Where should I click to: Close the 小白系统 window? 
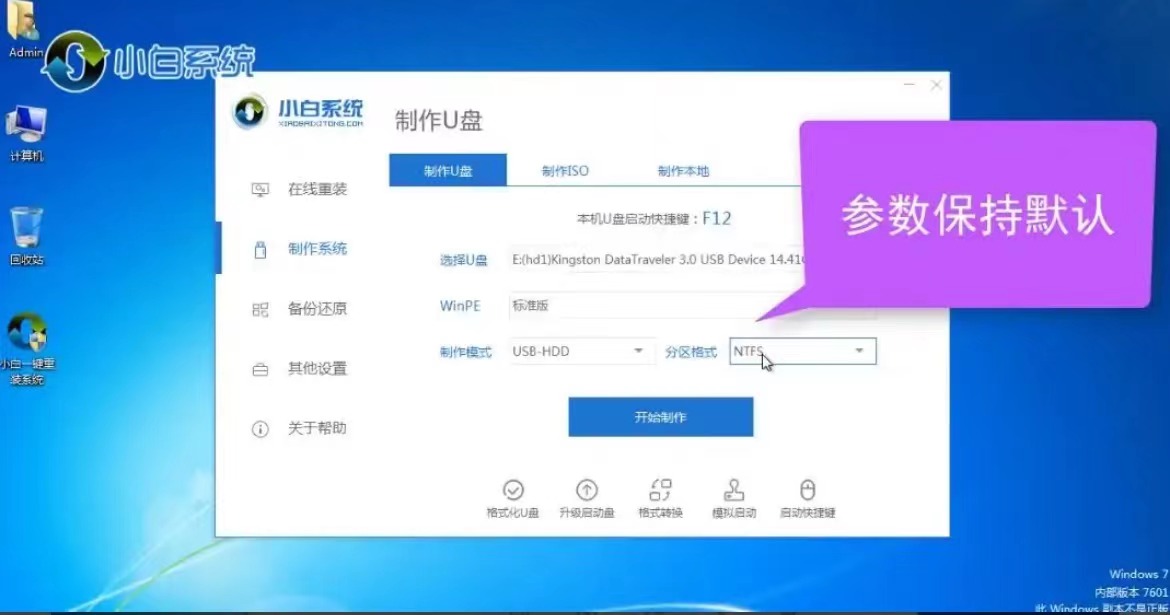(x=936, y=85)
